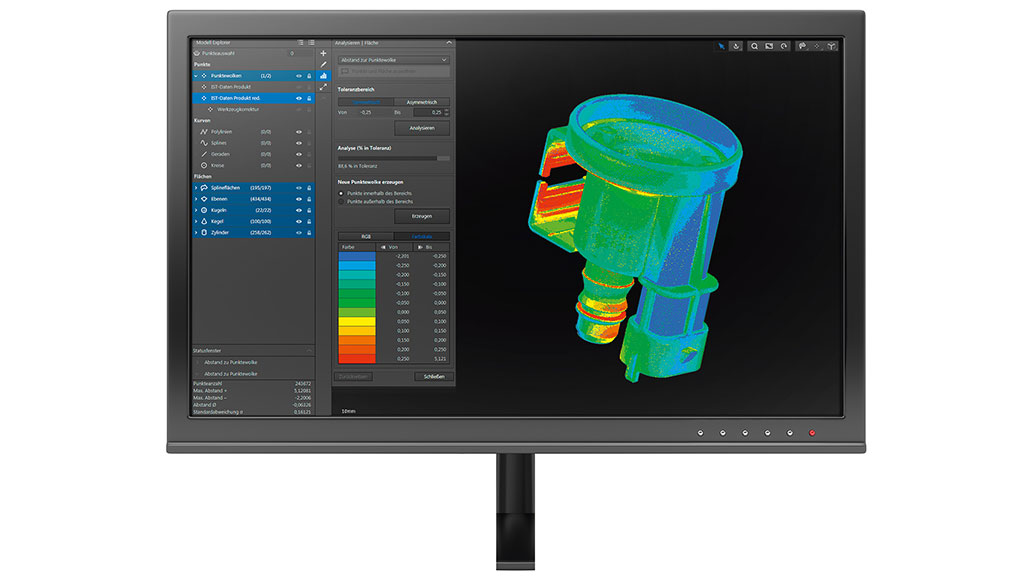This screenshot has width=1032, height=580.
Task: Select the bar chart analysis icon
Action: coord(323,76)
